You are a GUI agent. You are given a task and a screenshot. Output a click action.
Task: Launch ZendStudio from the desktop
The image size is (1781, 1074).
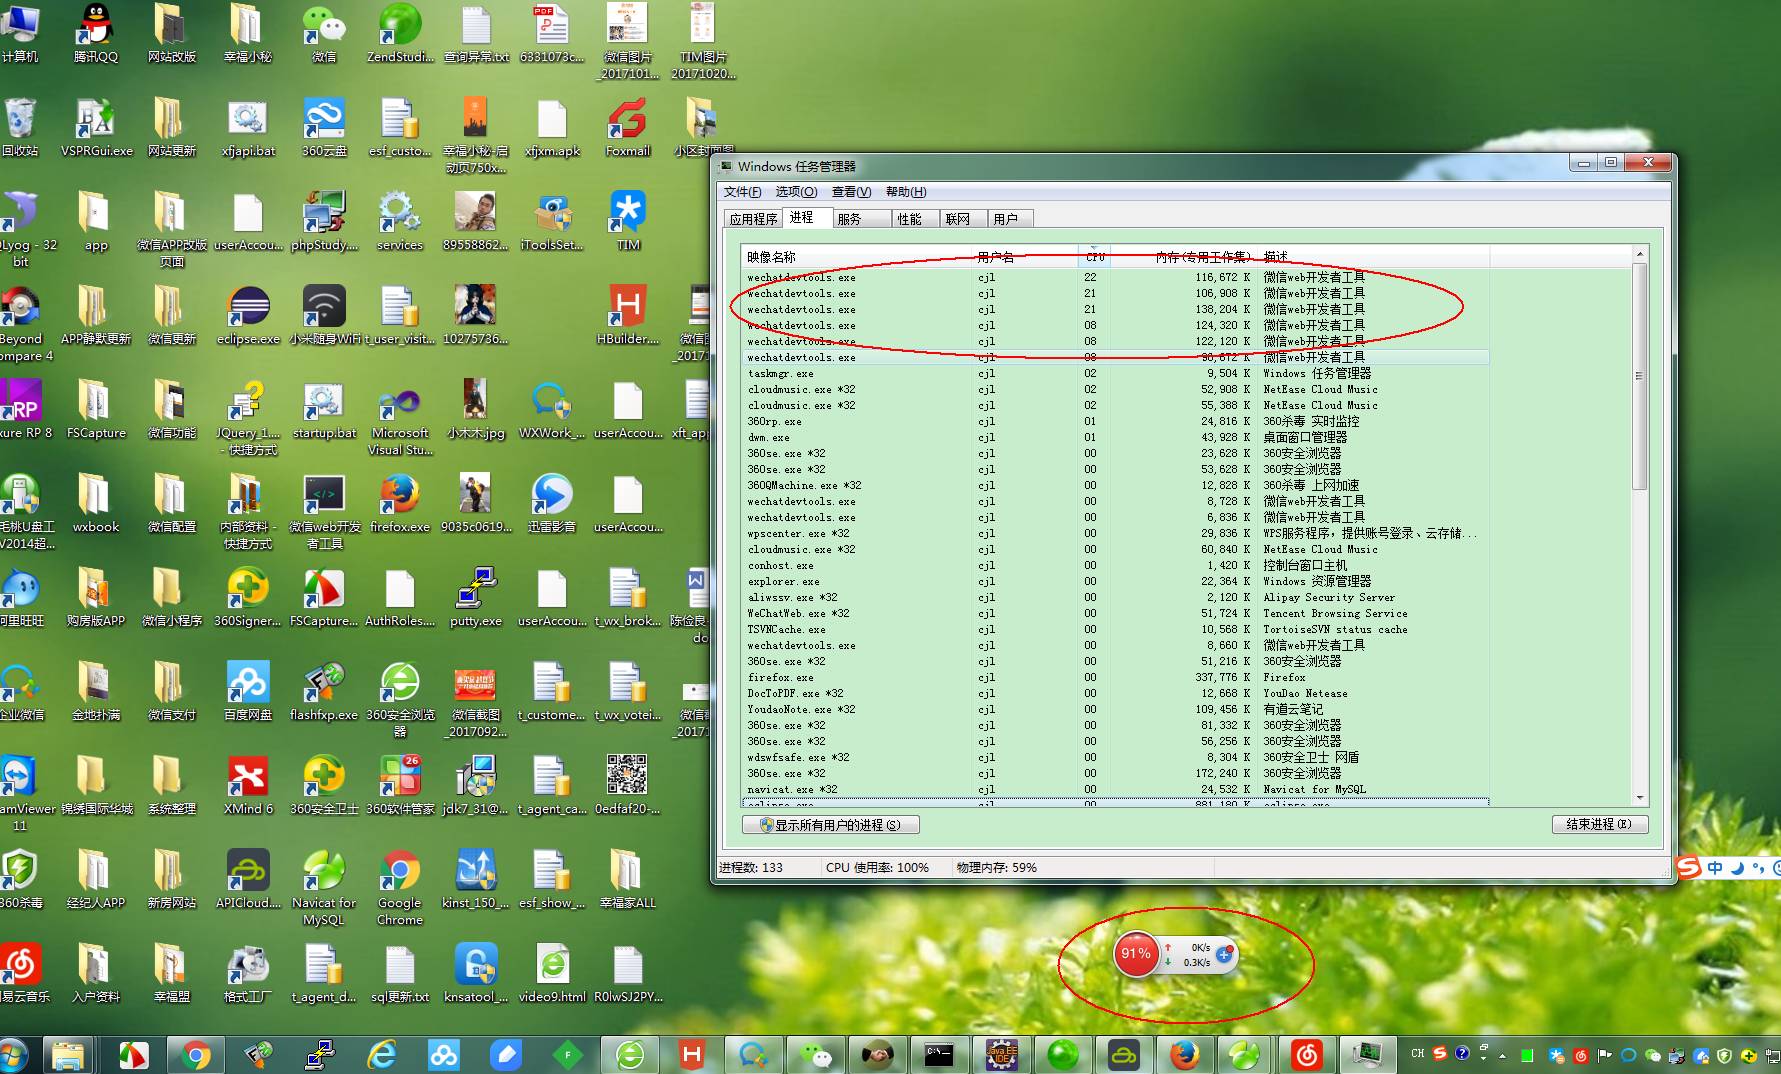pyautogui.click(x=400, y=34)
